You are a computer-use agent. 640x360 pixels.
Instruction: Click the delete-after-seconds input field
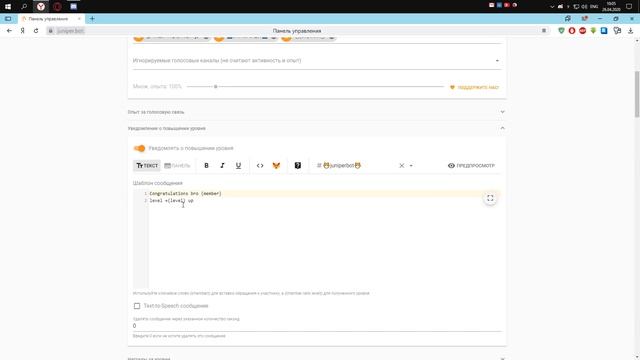tap(317, 326)
